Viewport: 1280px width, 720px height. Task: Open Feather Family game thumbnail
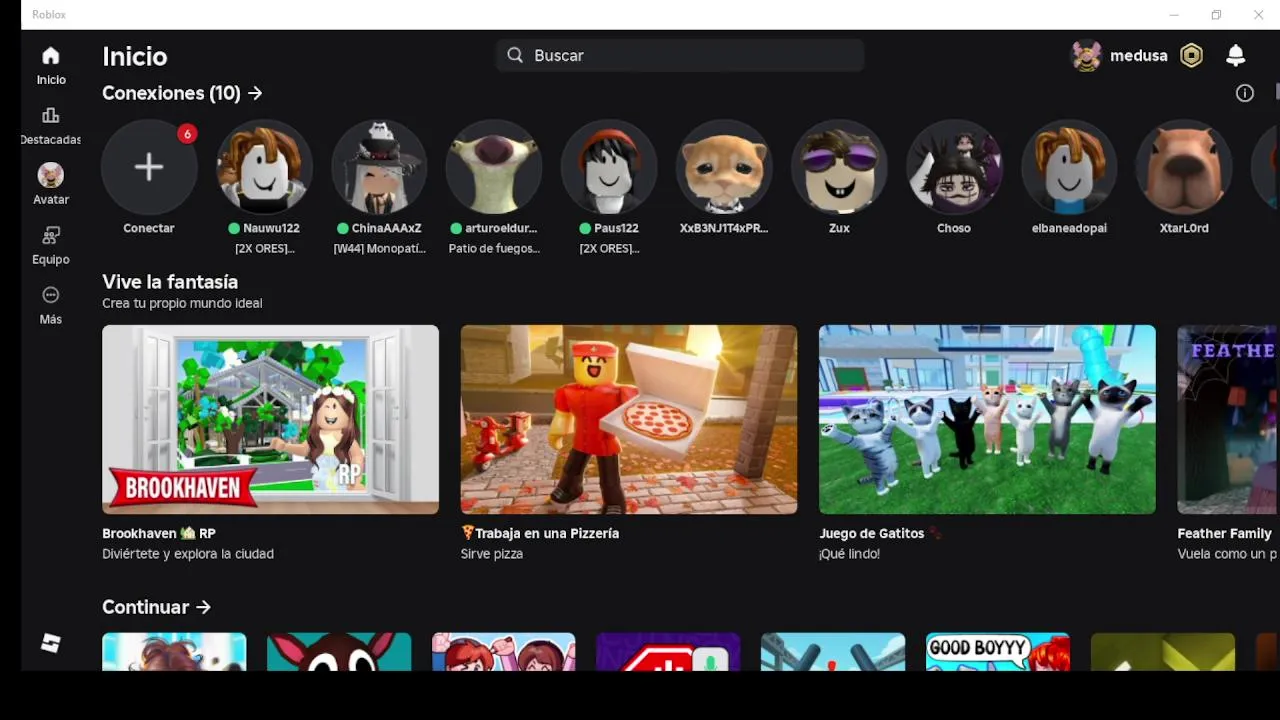pyautogui.click(x=1229, y=419)
